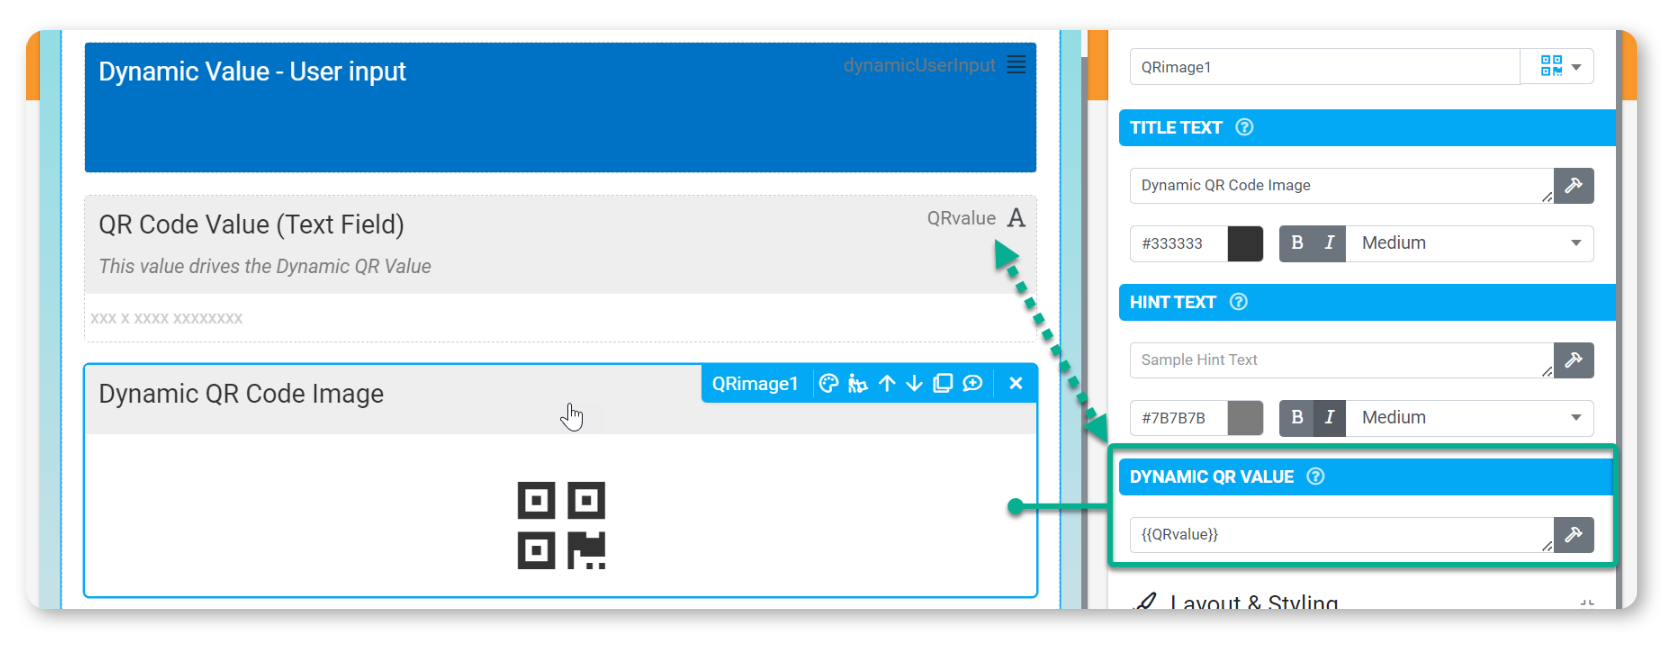Toggle bold for the hint text
Viewport: 1670px width, 646px height.
click(x=1297, y=418)
